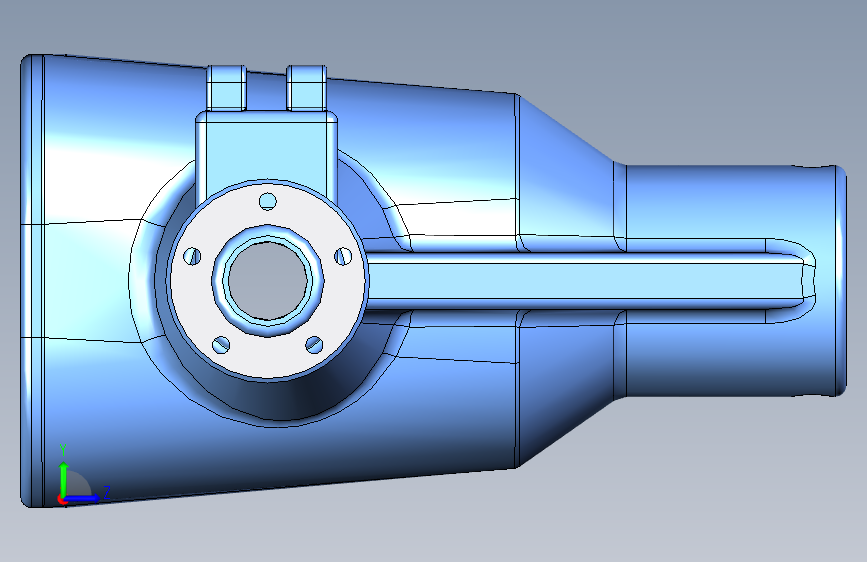
Task: Pick the right bolt hole on the flange
Action: click(343, 256)
